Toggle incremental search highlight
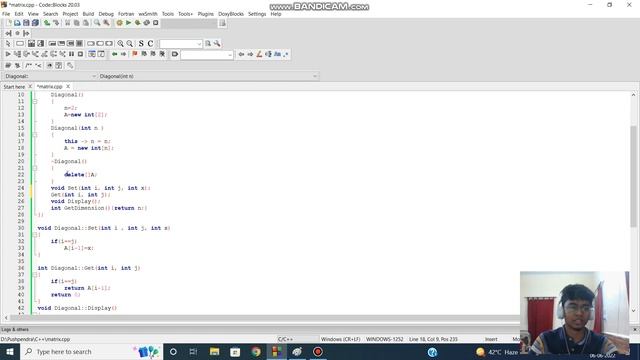 tap(259, 54)
